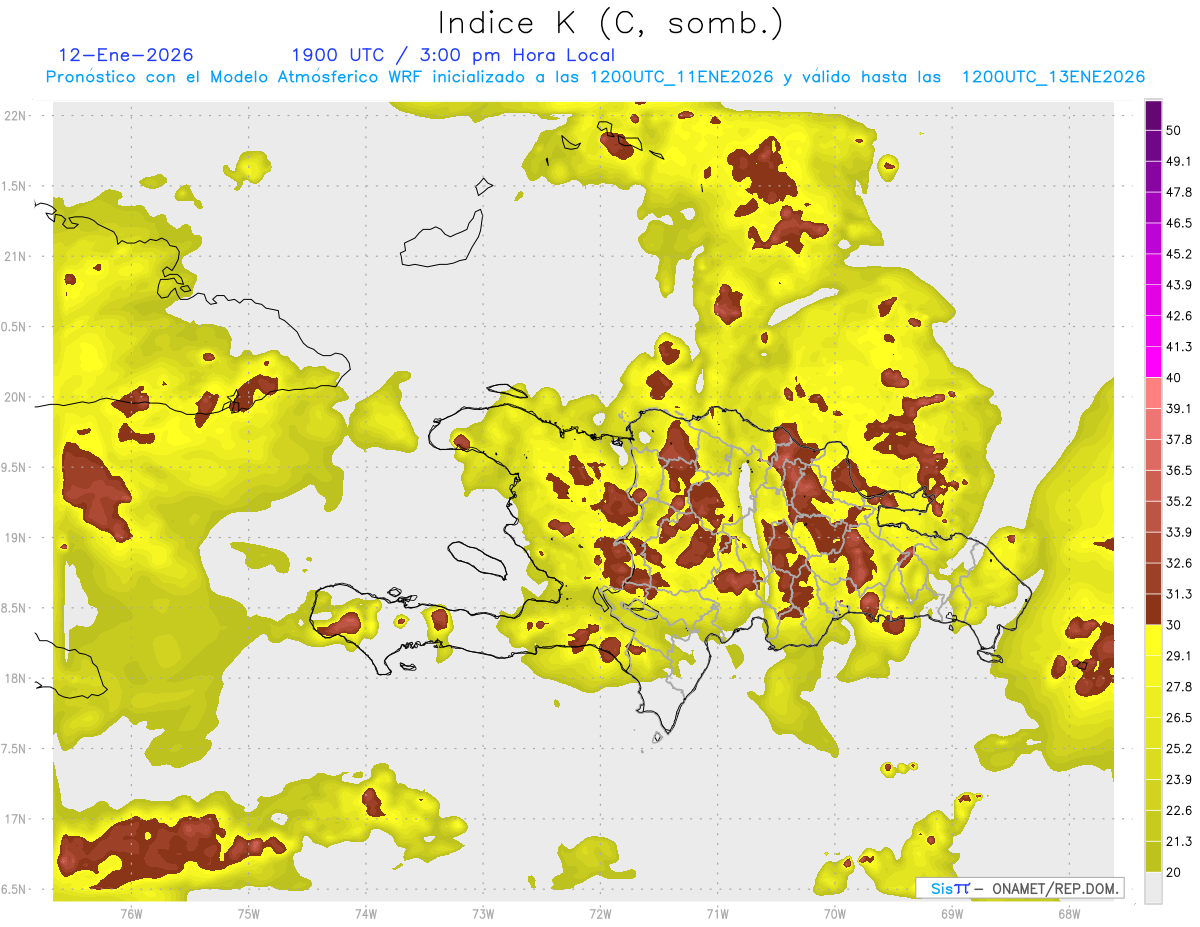Click the '73W' longitude label
Screen dimensions: 1200x927
coord(483,914)
